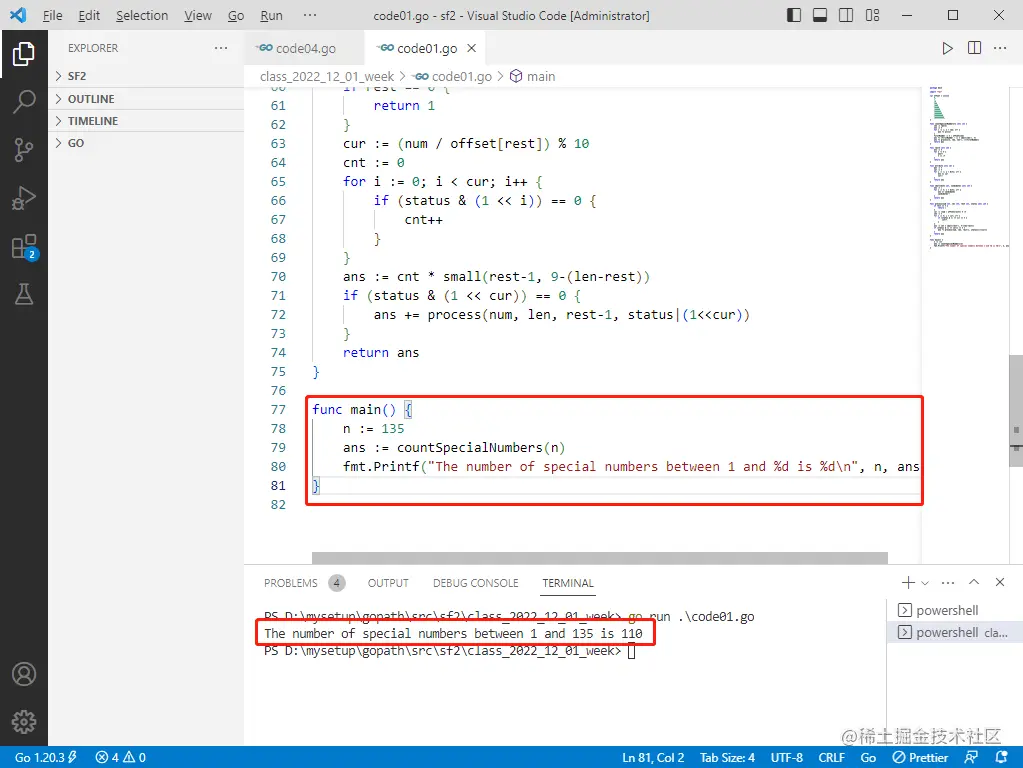
Task: Switch to DEBUG CONSOLE tab
Action: (476, 583)
